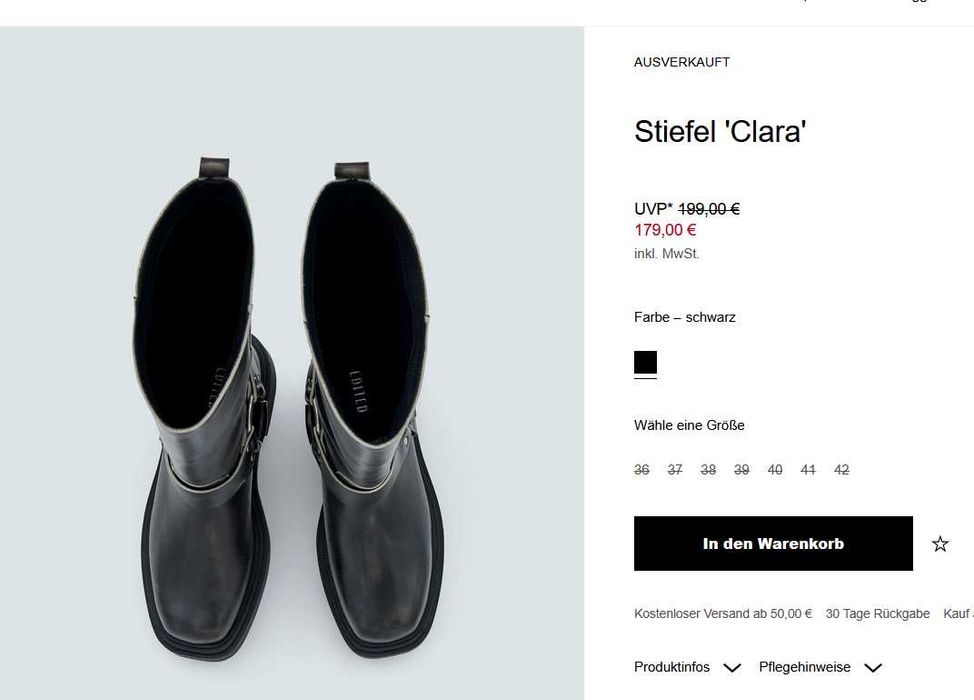This screenshot has height=700, width=974.
Task: Add boots to wishlist with star icon
Action: coord(940,544)
